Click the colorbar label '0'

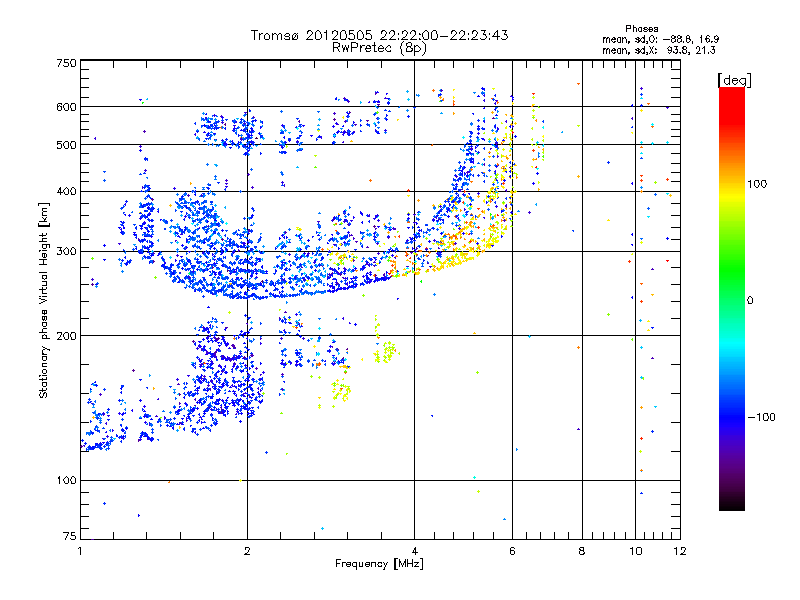[x=749, y=300]
